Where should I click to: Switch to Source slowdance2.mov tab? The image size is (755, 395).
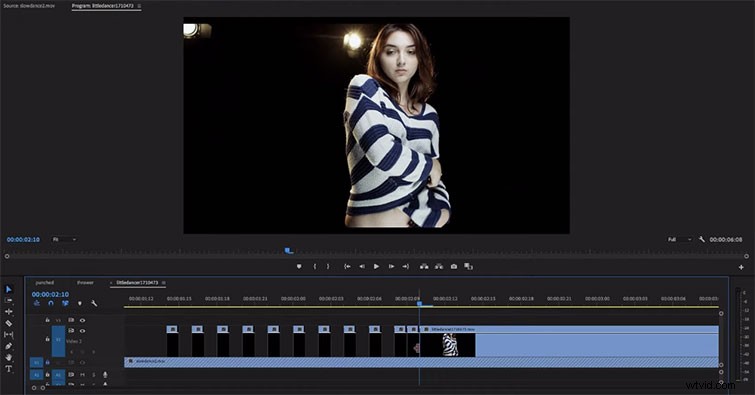coord(29,6)
